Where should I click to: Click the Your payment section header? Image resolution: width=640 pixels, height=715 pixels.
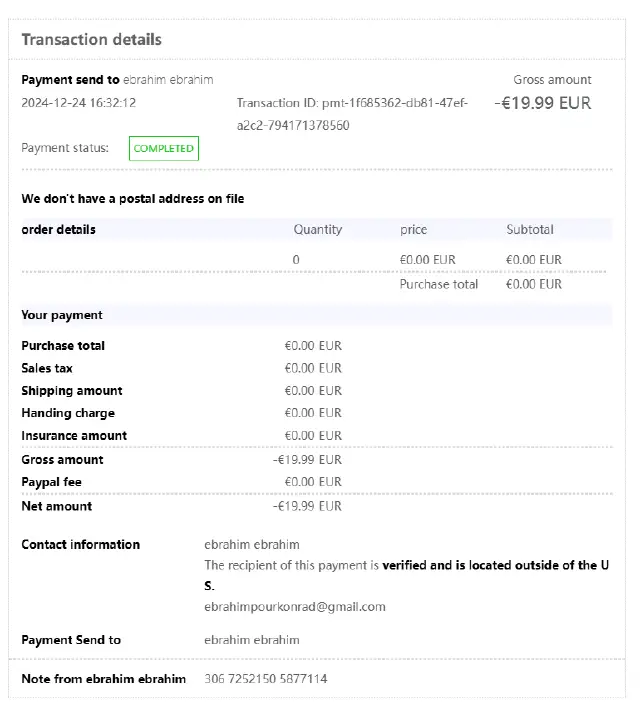point(62,316)
